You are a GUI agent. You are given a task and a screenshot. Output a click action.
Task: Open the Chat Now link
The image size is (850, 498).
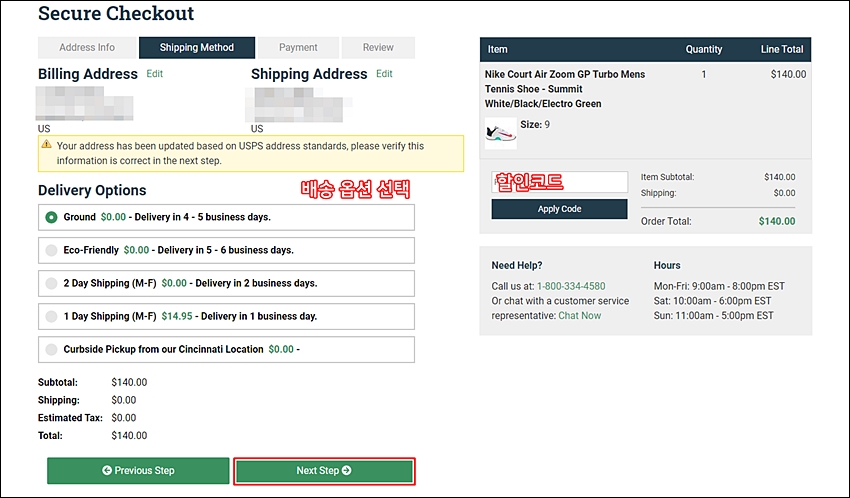tap(579, 315)
